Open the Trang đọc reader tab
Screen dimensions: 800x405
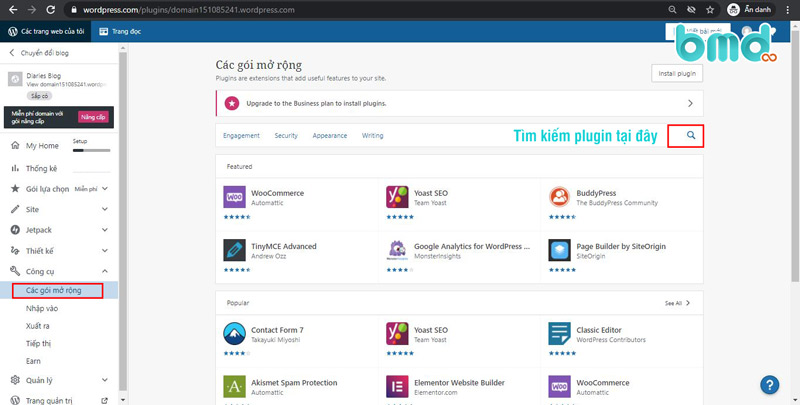click(120, 31)
